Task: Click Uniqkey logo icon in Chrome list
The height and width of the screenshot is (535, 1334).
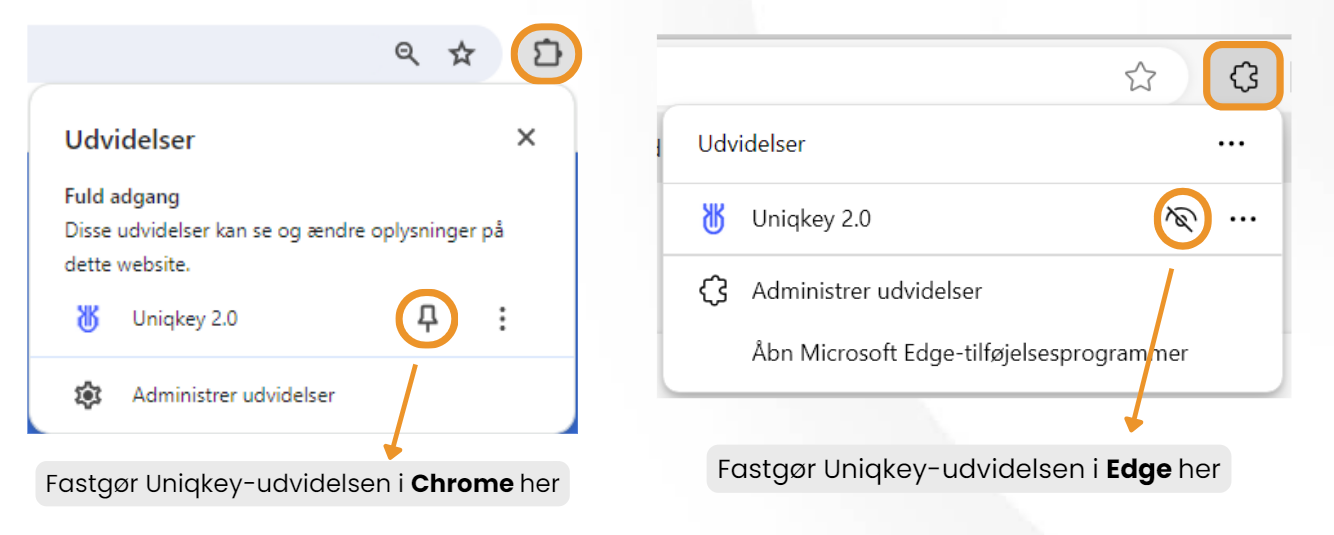Action: (89, 319)
